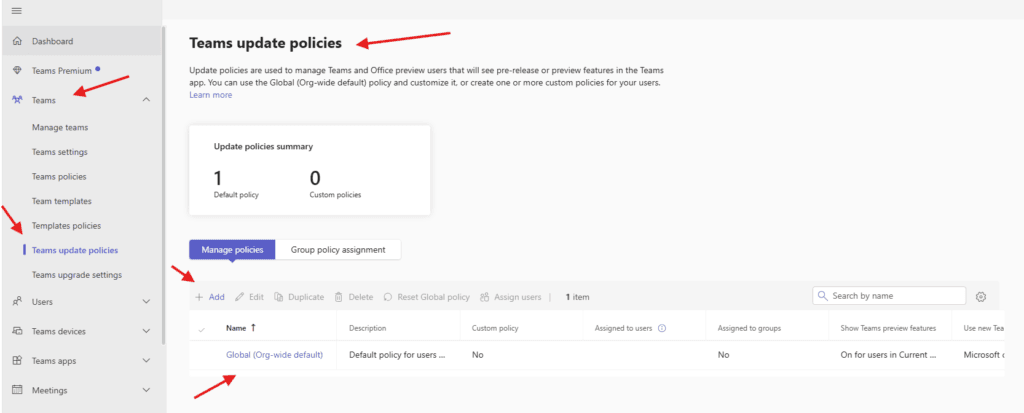Click the Assigned to users info icon
The width and height of the screenshot is (1024, 413).
tap(662, 328)
